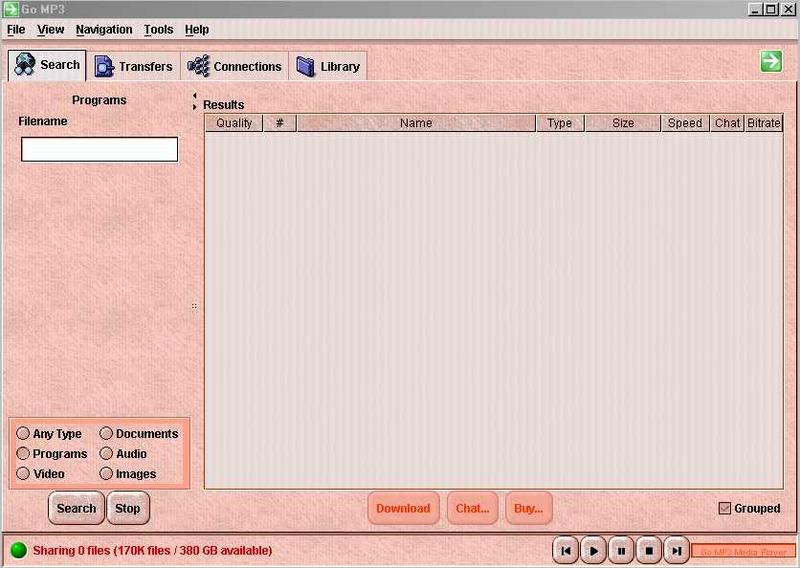Screen dimensions: 800x568
Task: Click the Chat... button
Action: click(x=472, y=508)
